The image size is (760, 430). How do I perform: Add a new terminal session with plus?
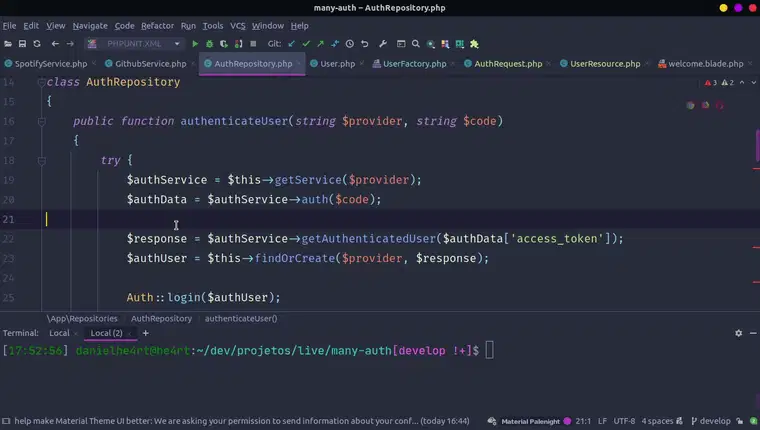[x=145, y=333]
